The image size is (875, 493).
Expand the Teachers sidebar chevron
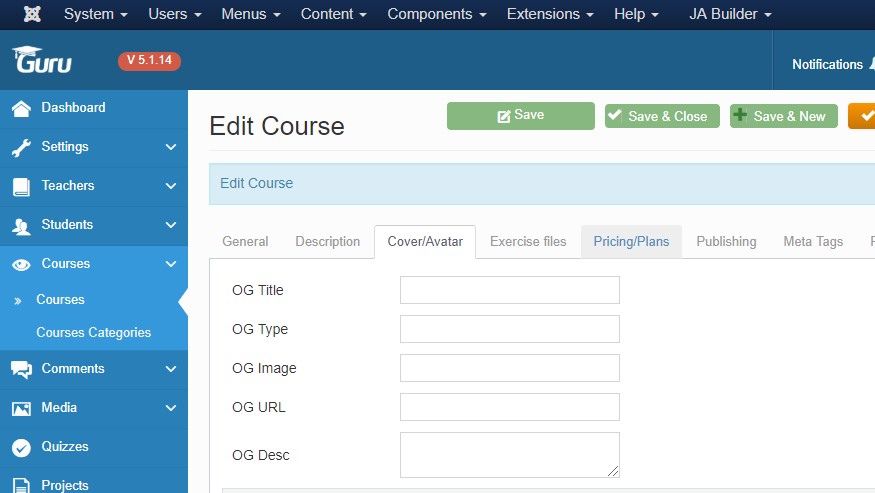click(x=171, y=186)
